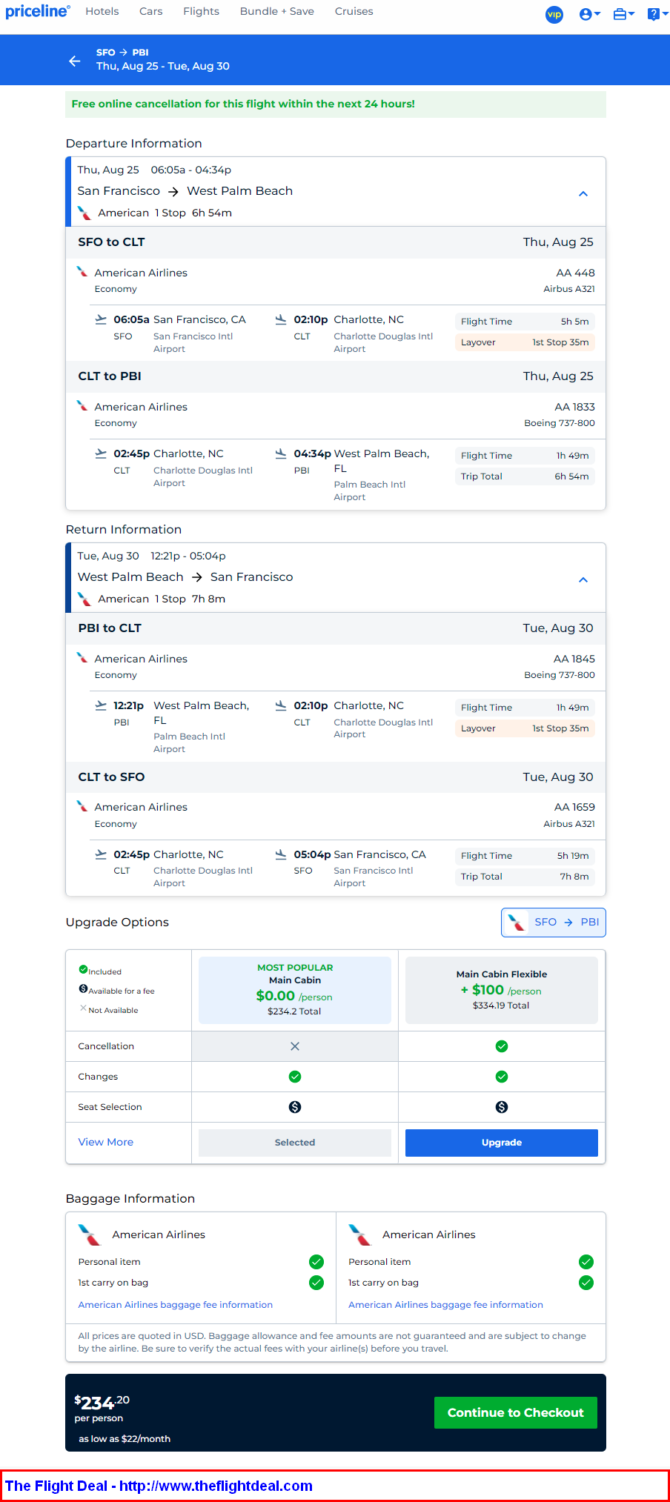Click the Boeing 737-800 text under AA 1833
Screen dimensions: 670x1502
(x=559, y=423)
